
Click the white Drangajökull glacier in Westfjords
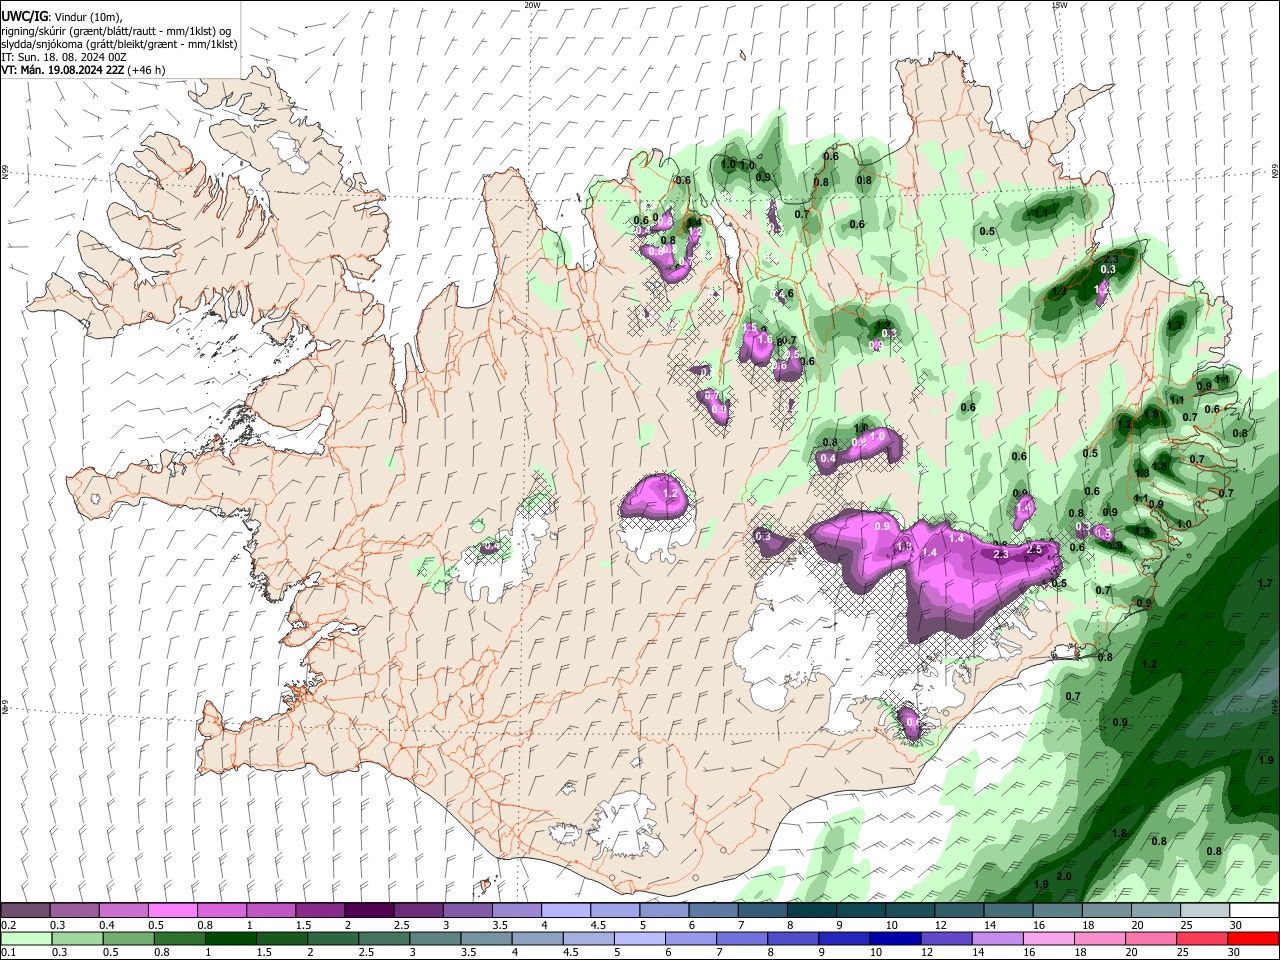pos(291,150)
